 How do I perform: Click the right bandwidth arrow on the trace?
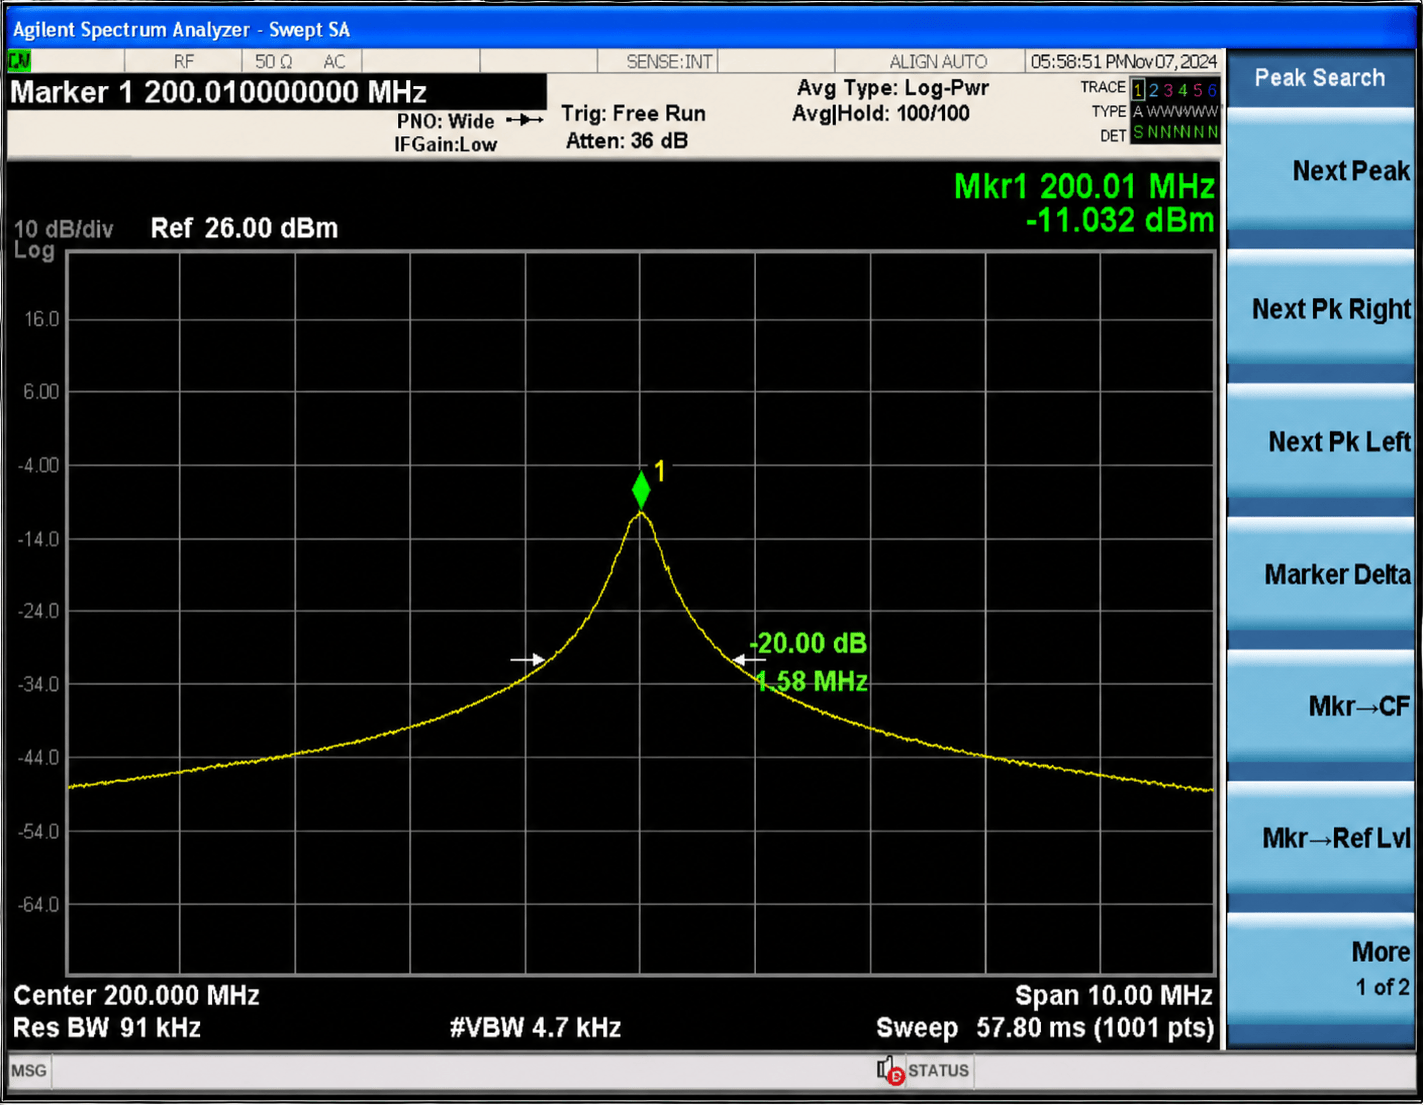point(749,659)
